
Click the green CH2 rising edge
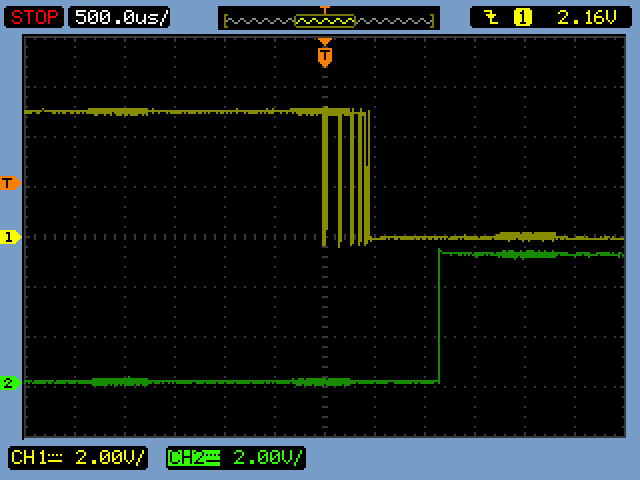[439, 315]
